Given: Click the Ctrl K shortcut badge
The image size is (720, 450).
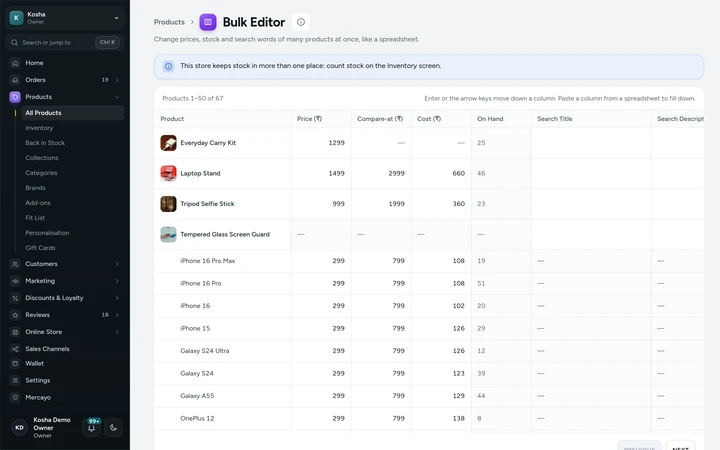Looking at the screenshot, I should (107, 42).
